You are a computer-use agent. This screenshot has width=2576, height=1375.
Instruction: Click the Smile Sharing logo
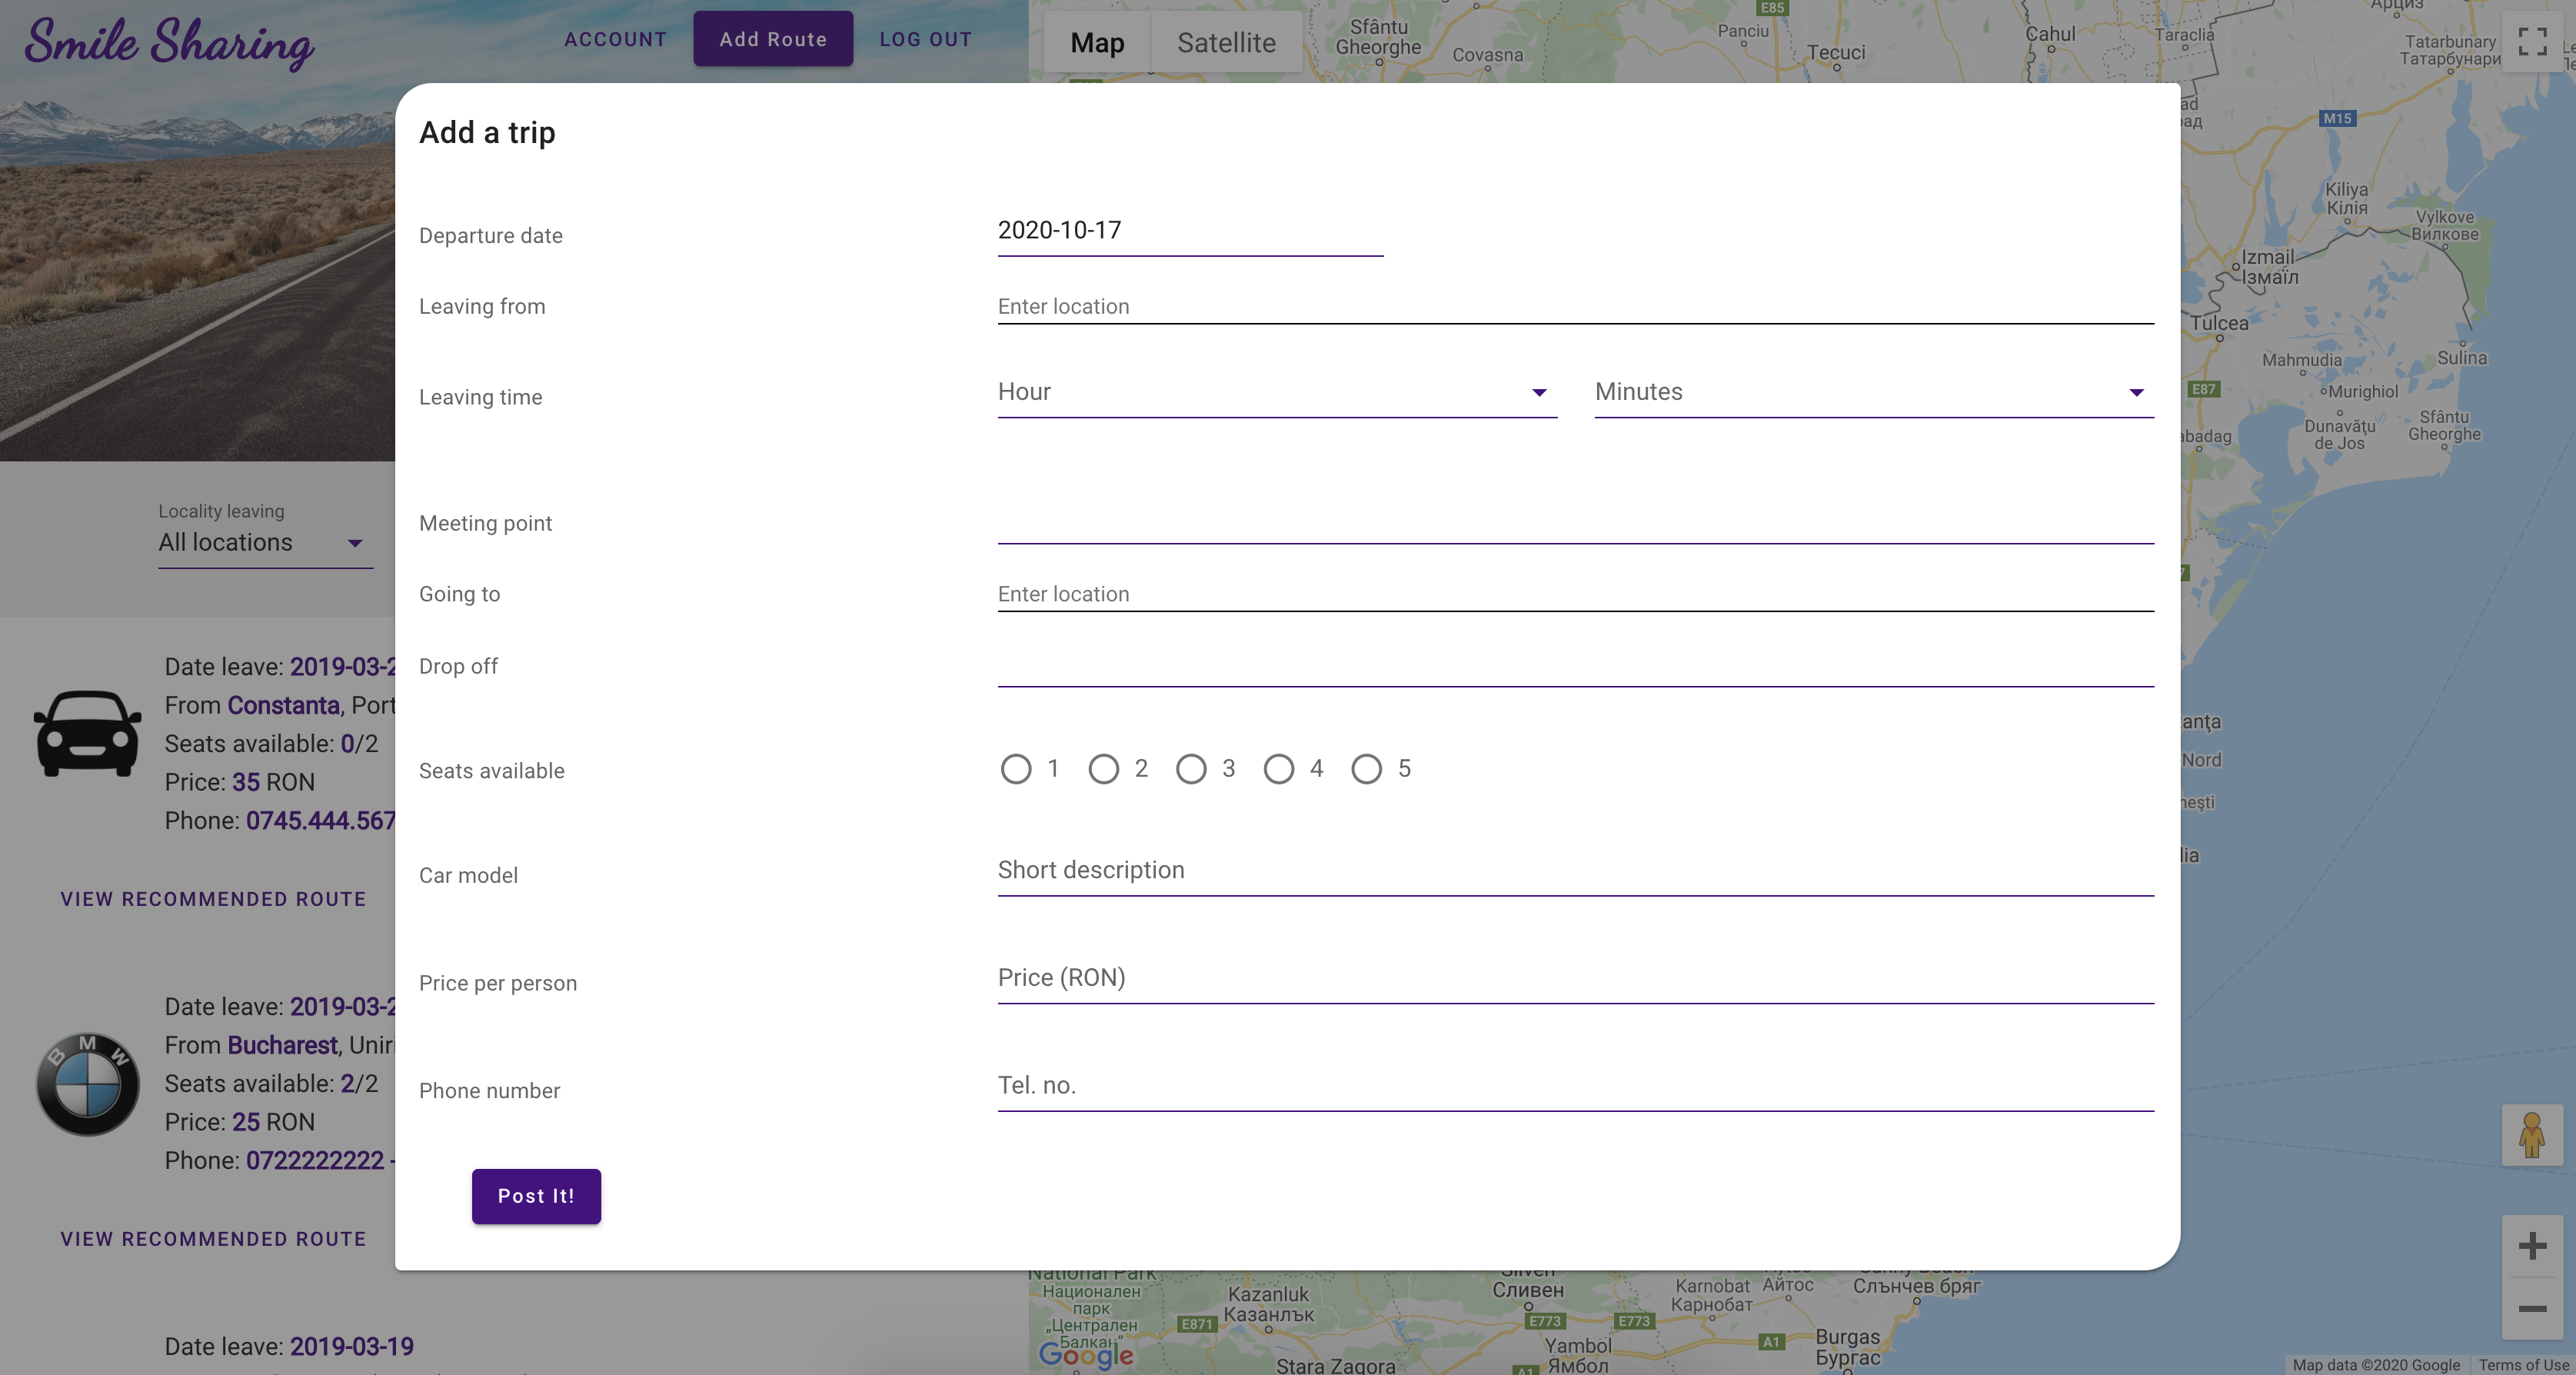pyautogui.click(x=169, y=42)
